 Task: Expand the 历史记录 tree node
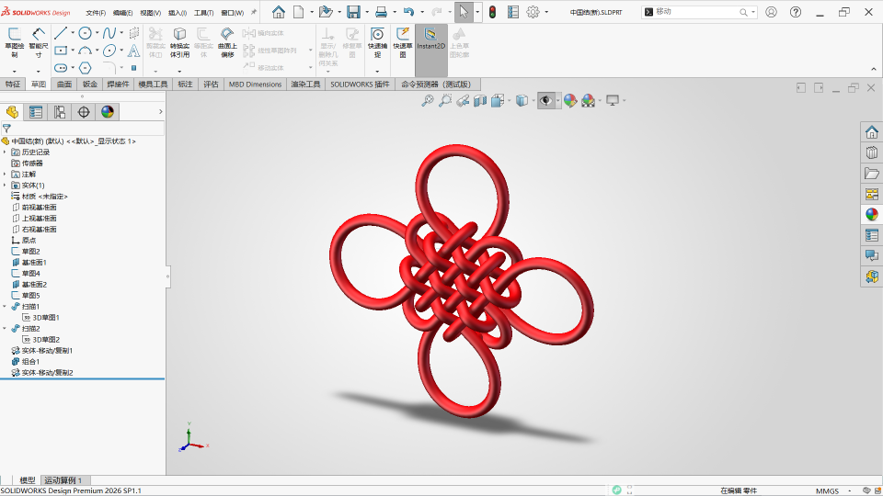click(x=5, y=152)
